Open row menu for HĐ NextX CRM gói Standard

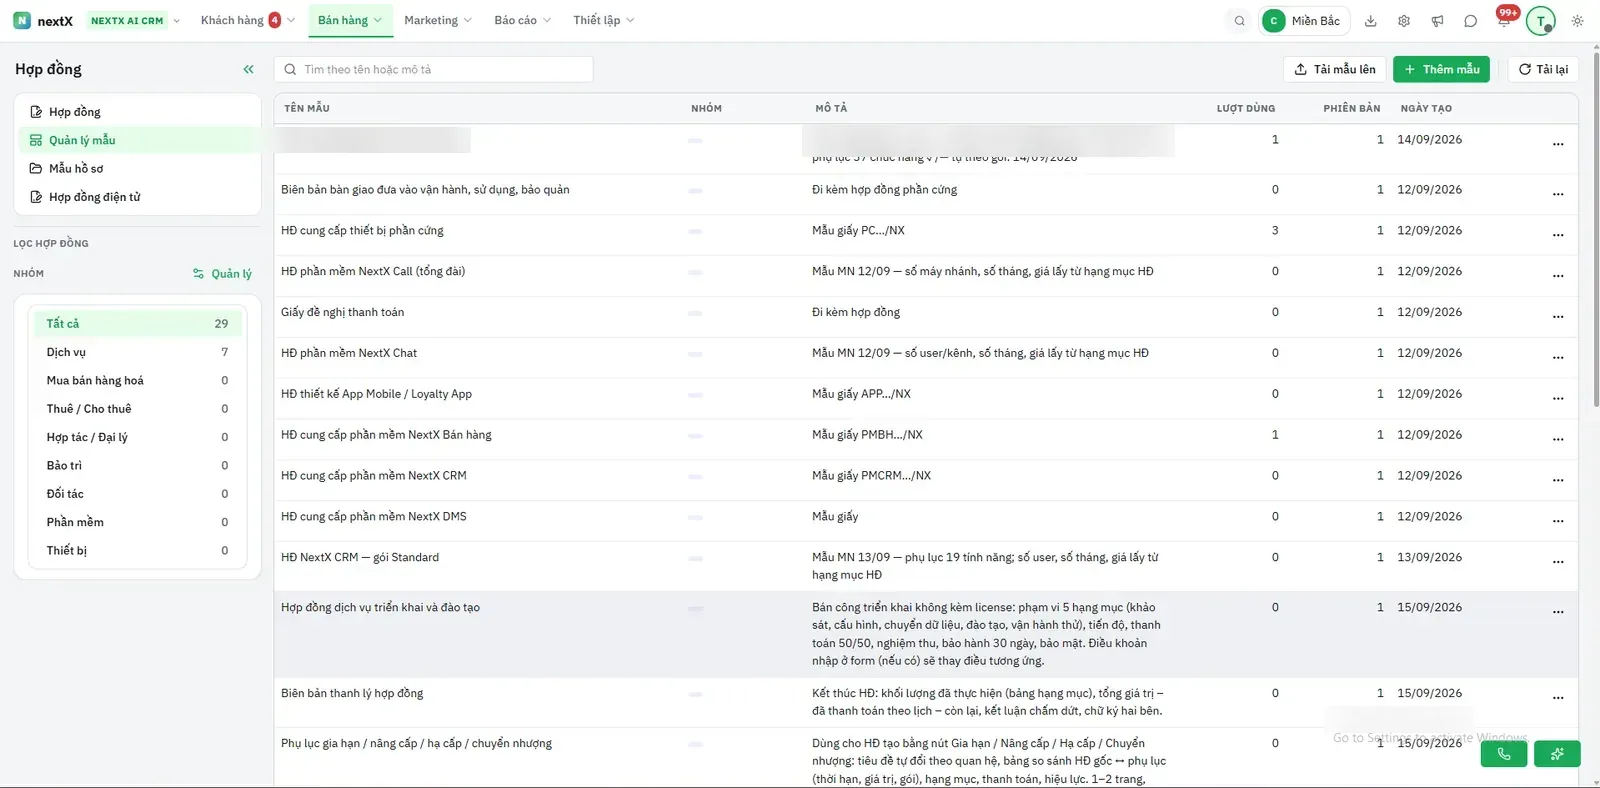(x=1557, y=561)
